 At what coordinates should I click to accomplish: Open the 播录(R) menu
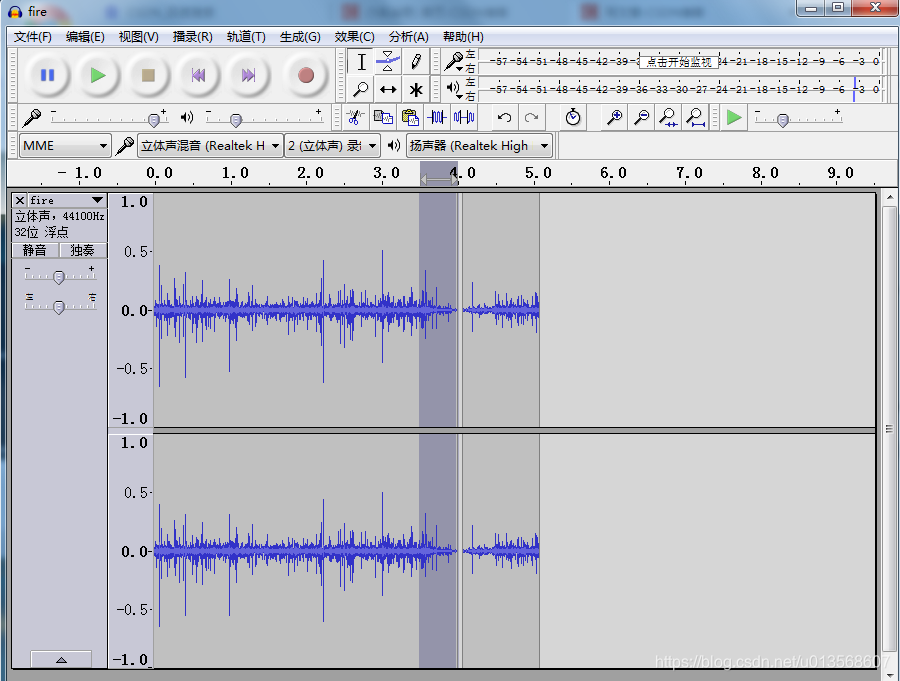(192, 37)
